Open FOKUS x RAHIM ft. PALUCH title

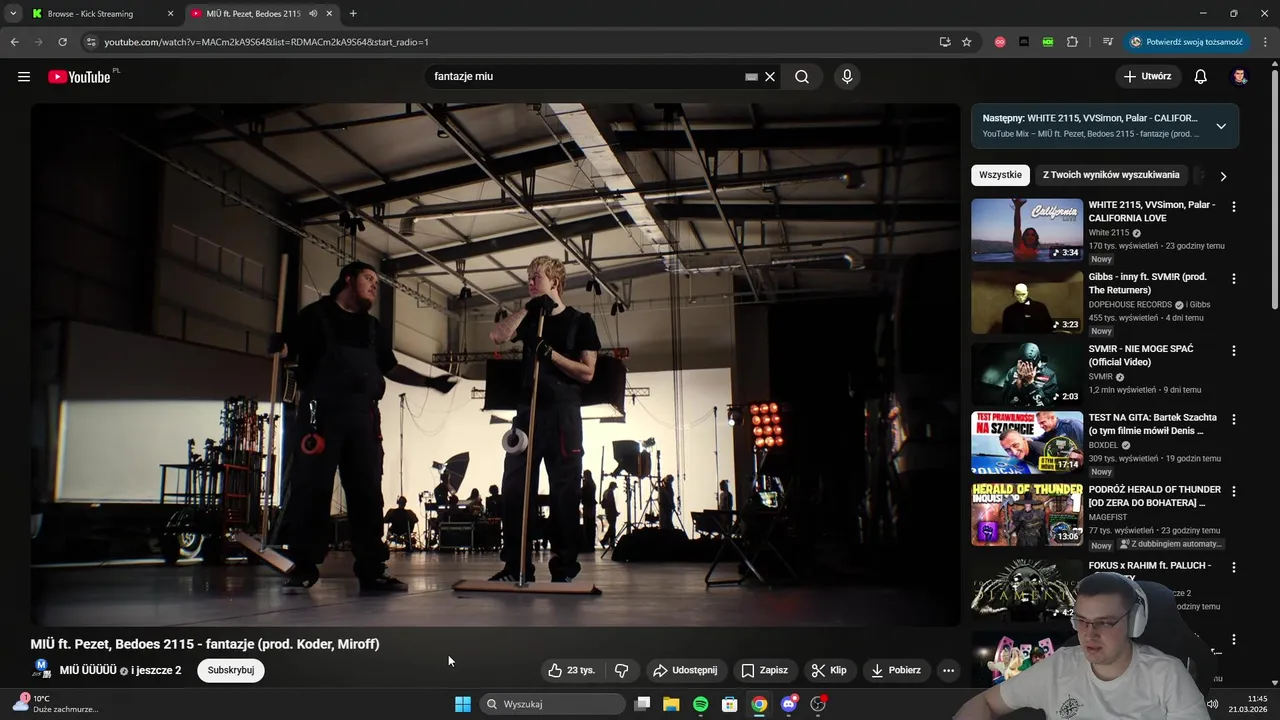pyautogui.click(x=1150, y=566)
